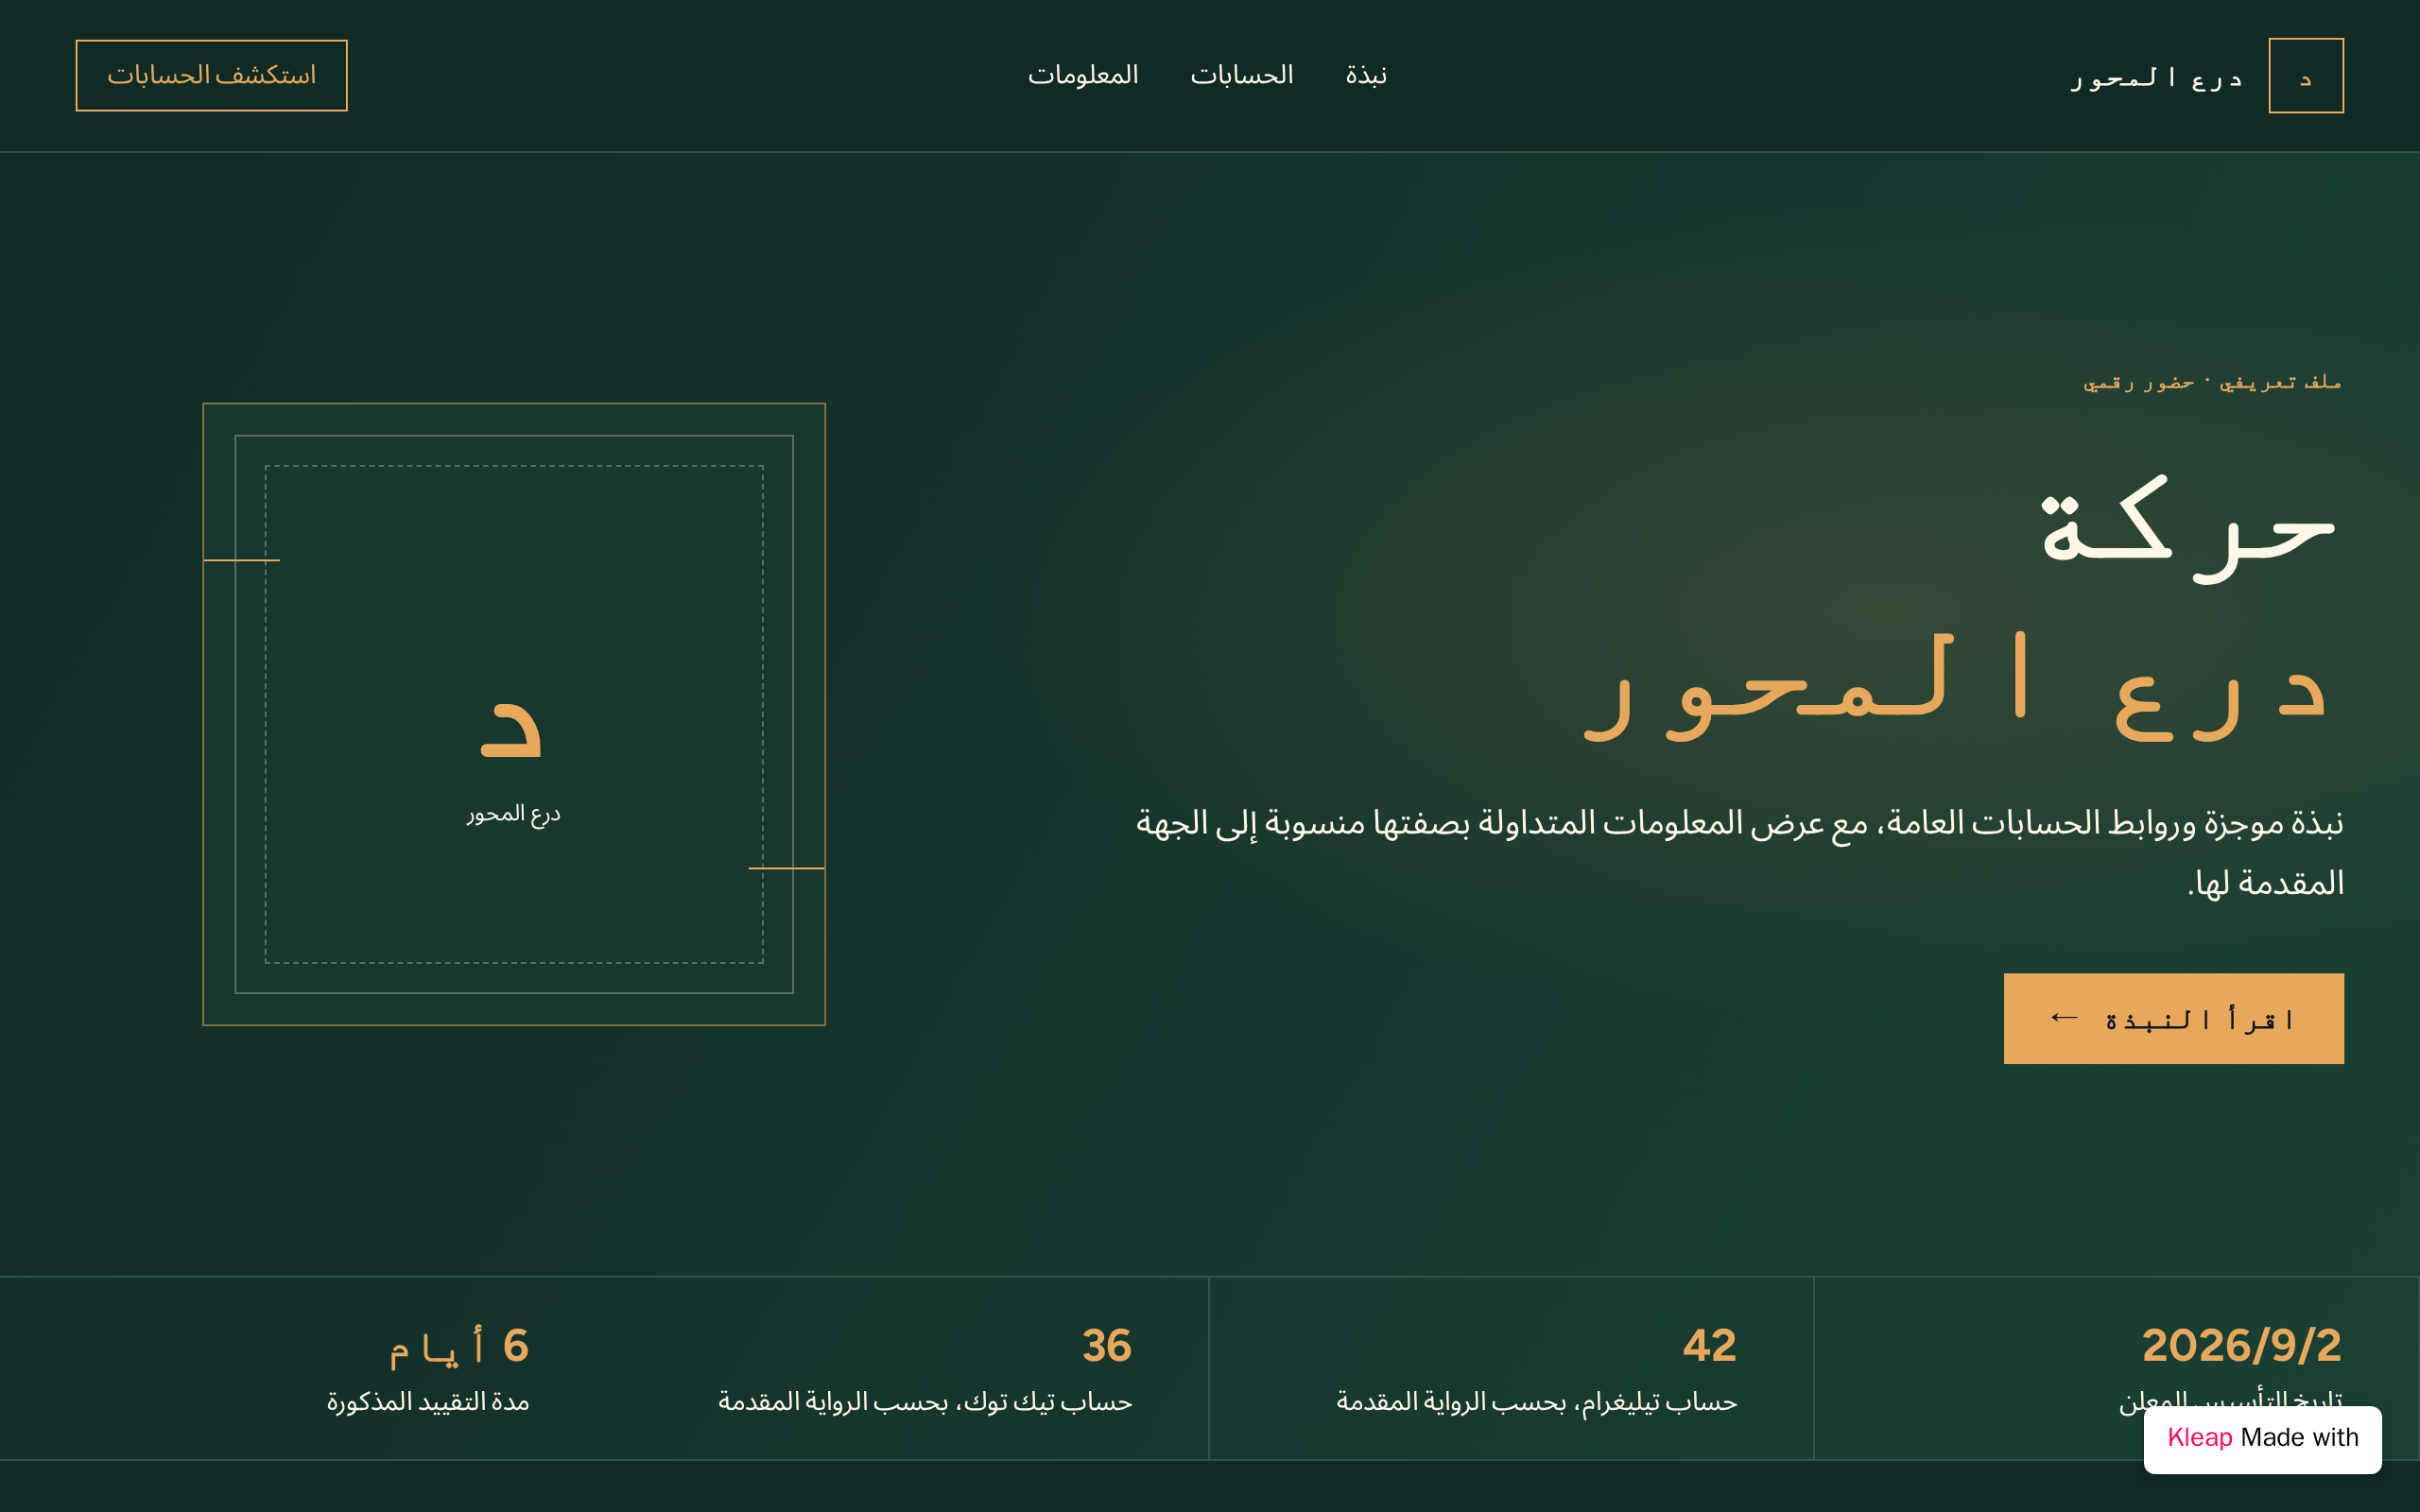The image size is (2420, 1512).
Task: Select the المعلومات nav item
Action: (x=1083, y=75)
